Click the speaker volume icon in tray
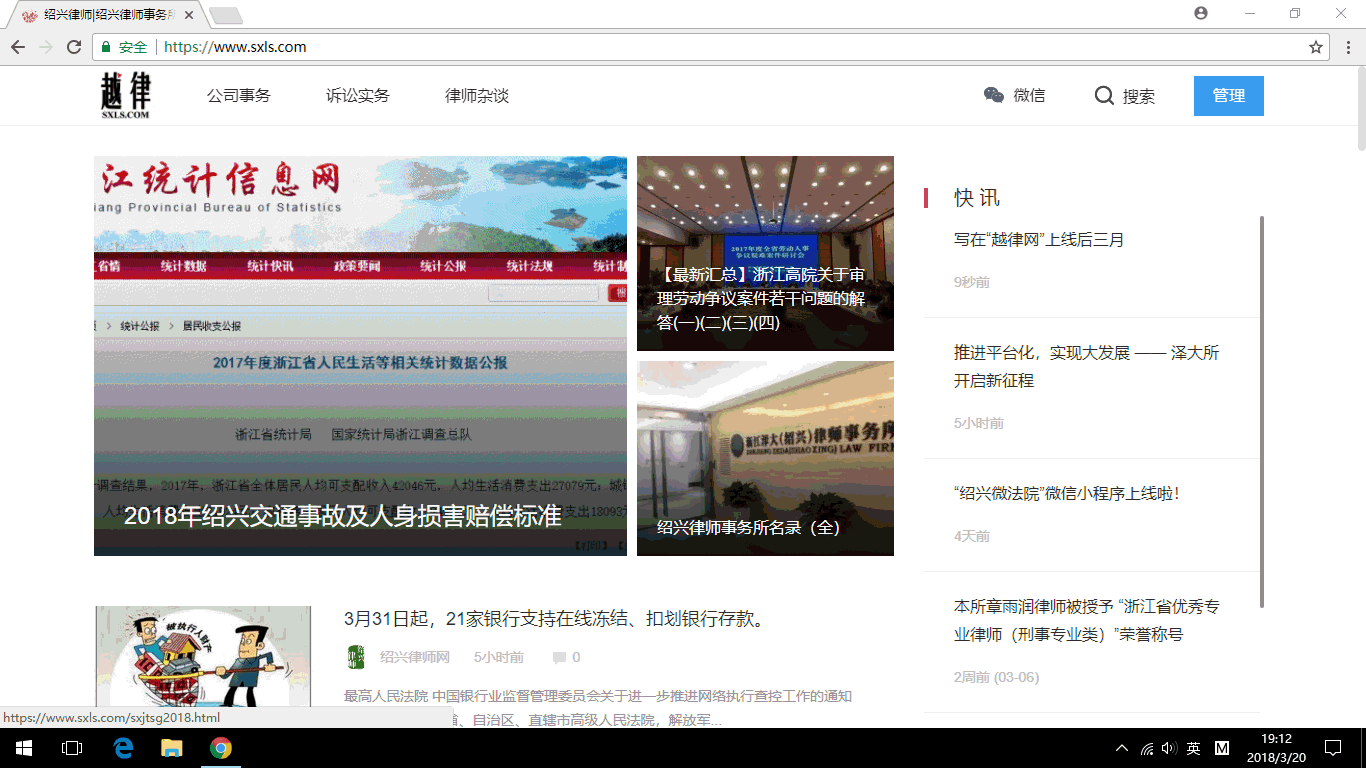This screenshot has height=768, width=1366. coord(1170,747)
